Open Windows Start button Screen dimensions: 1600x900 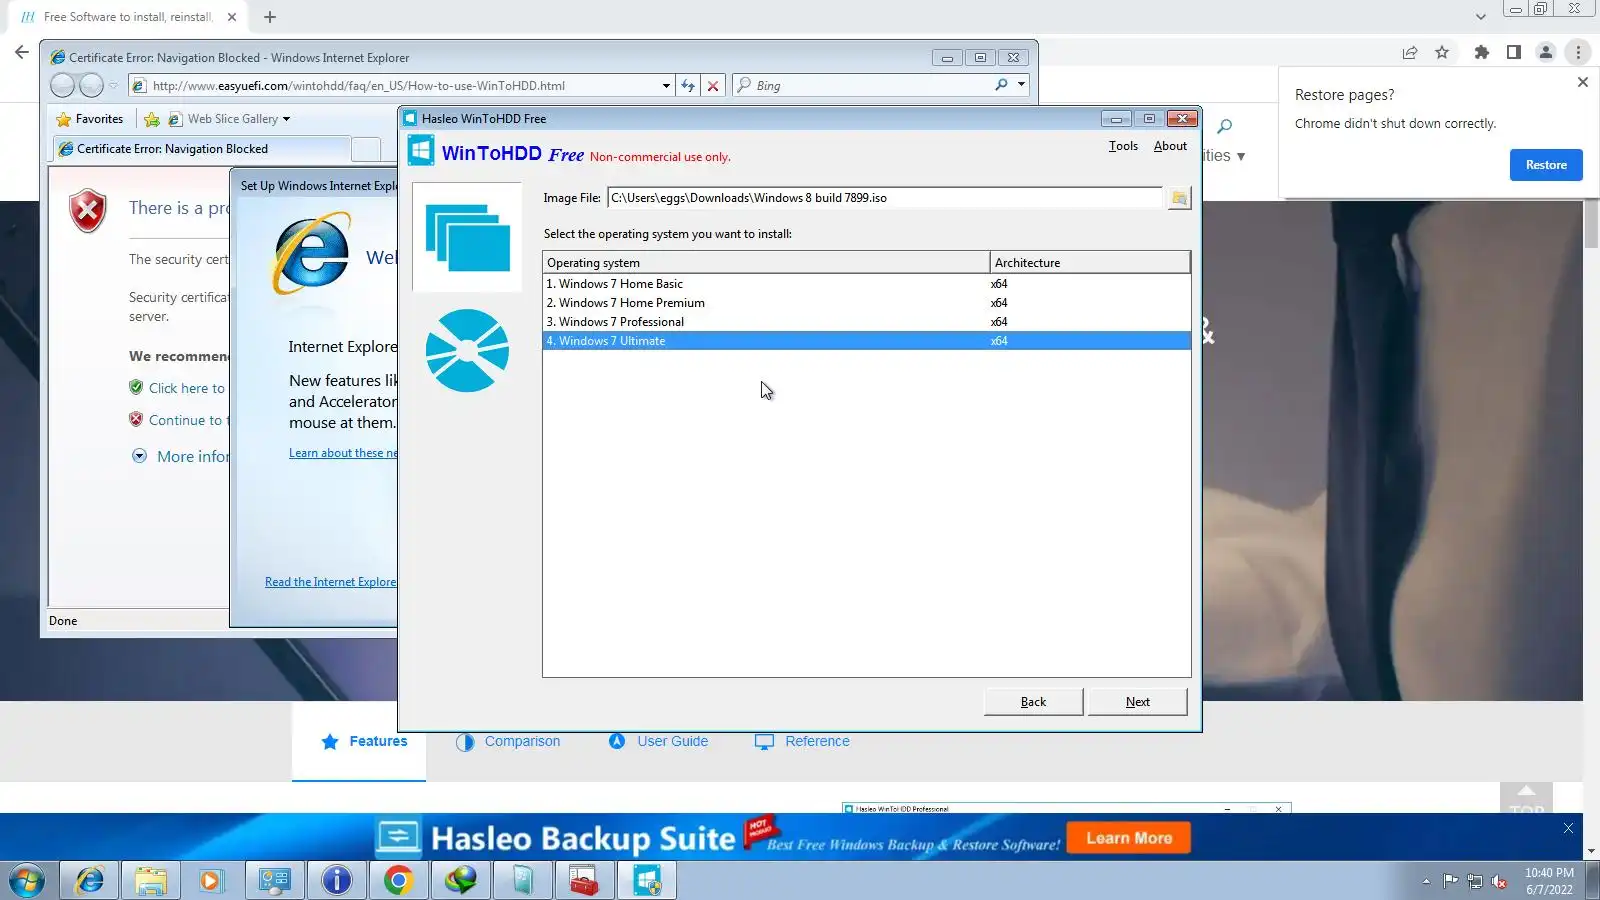click(x=27, y=880)
